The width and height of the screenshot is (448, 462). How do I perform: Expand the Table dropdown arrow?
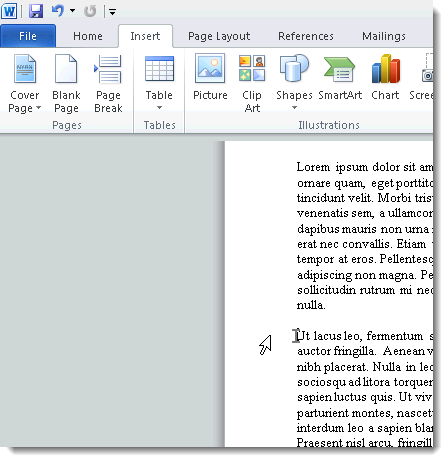click(159, 108)
